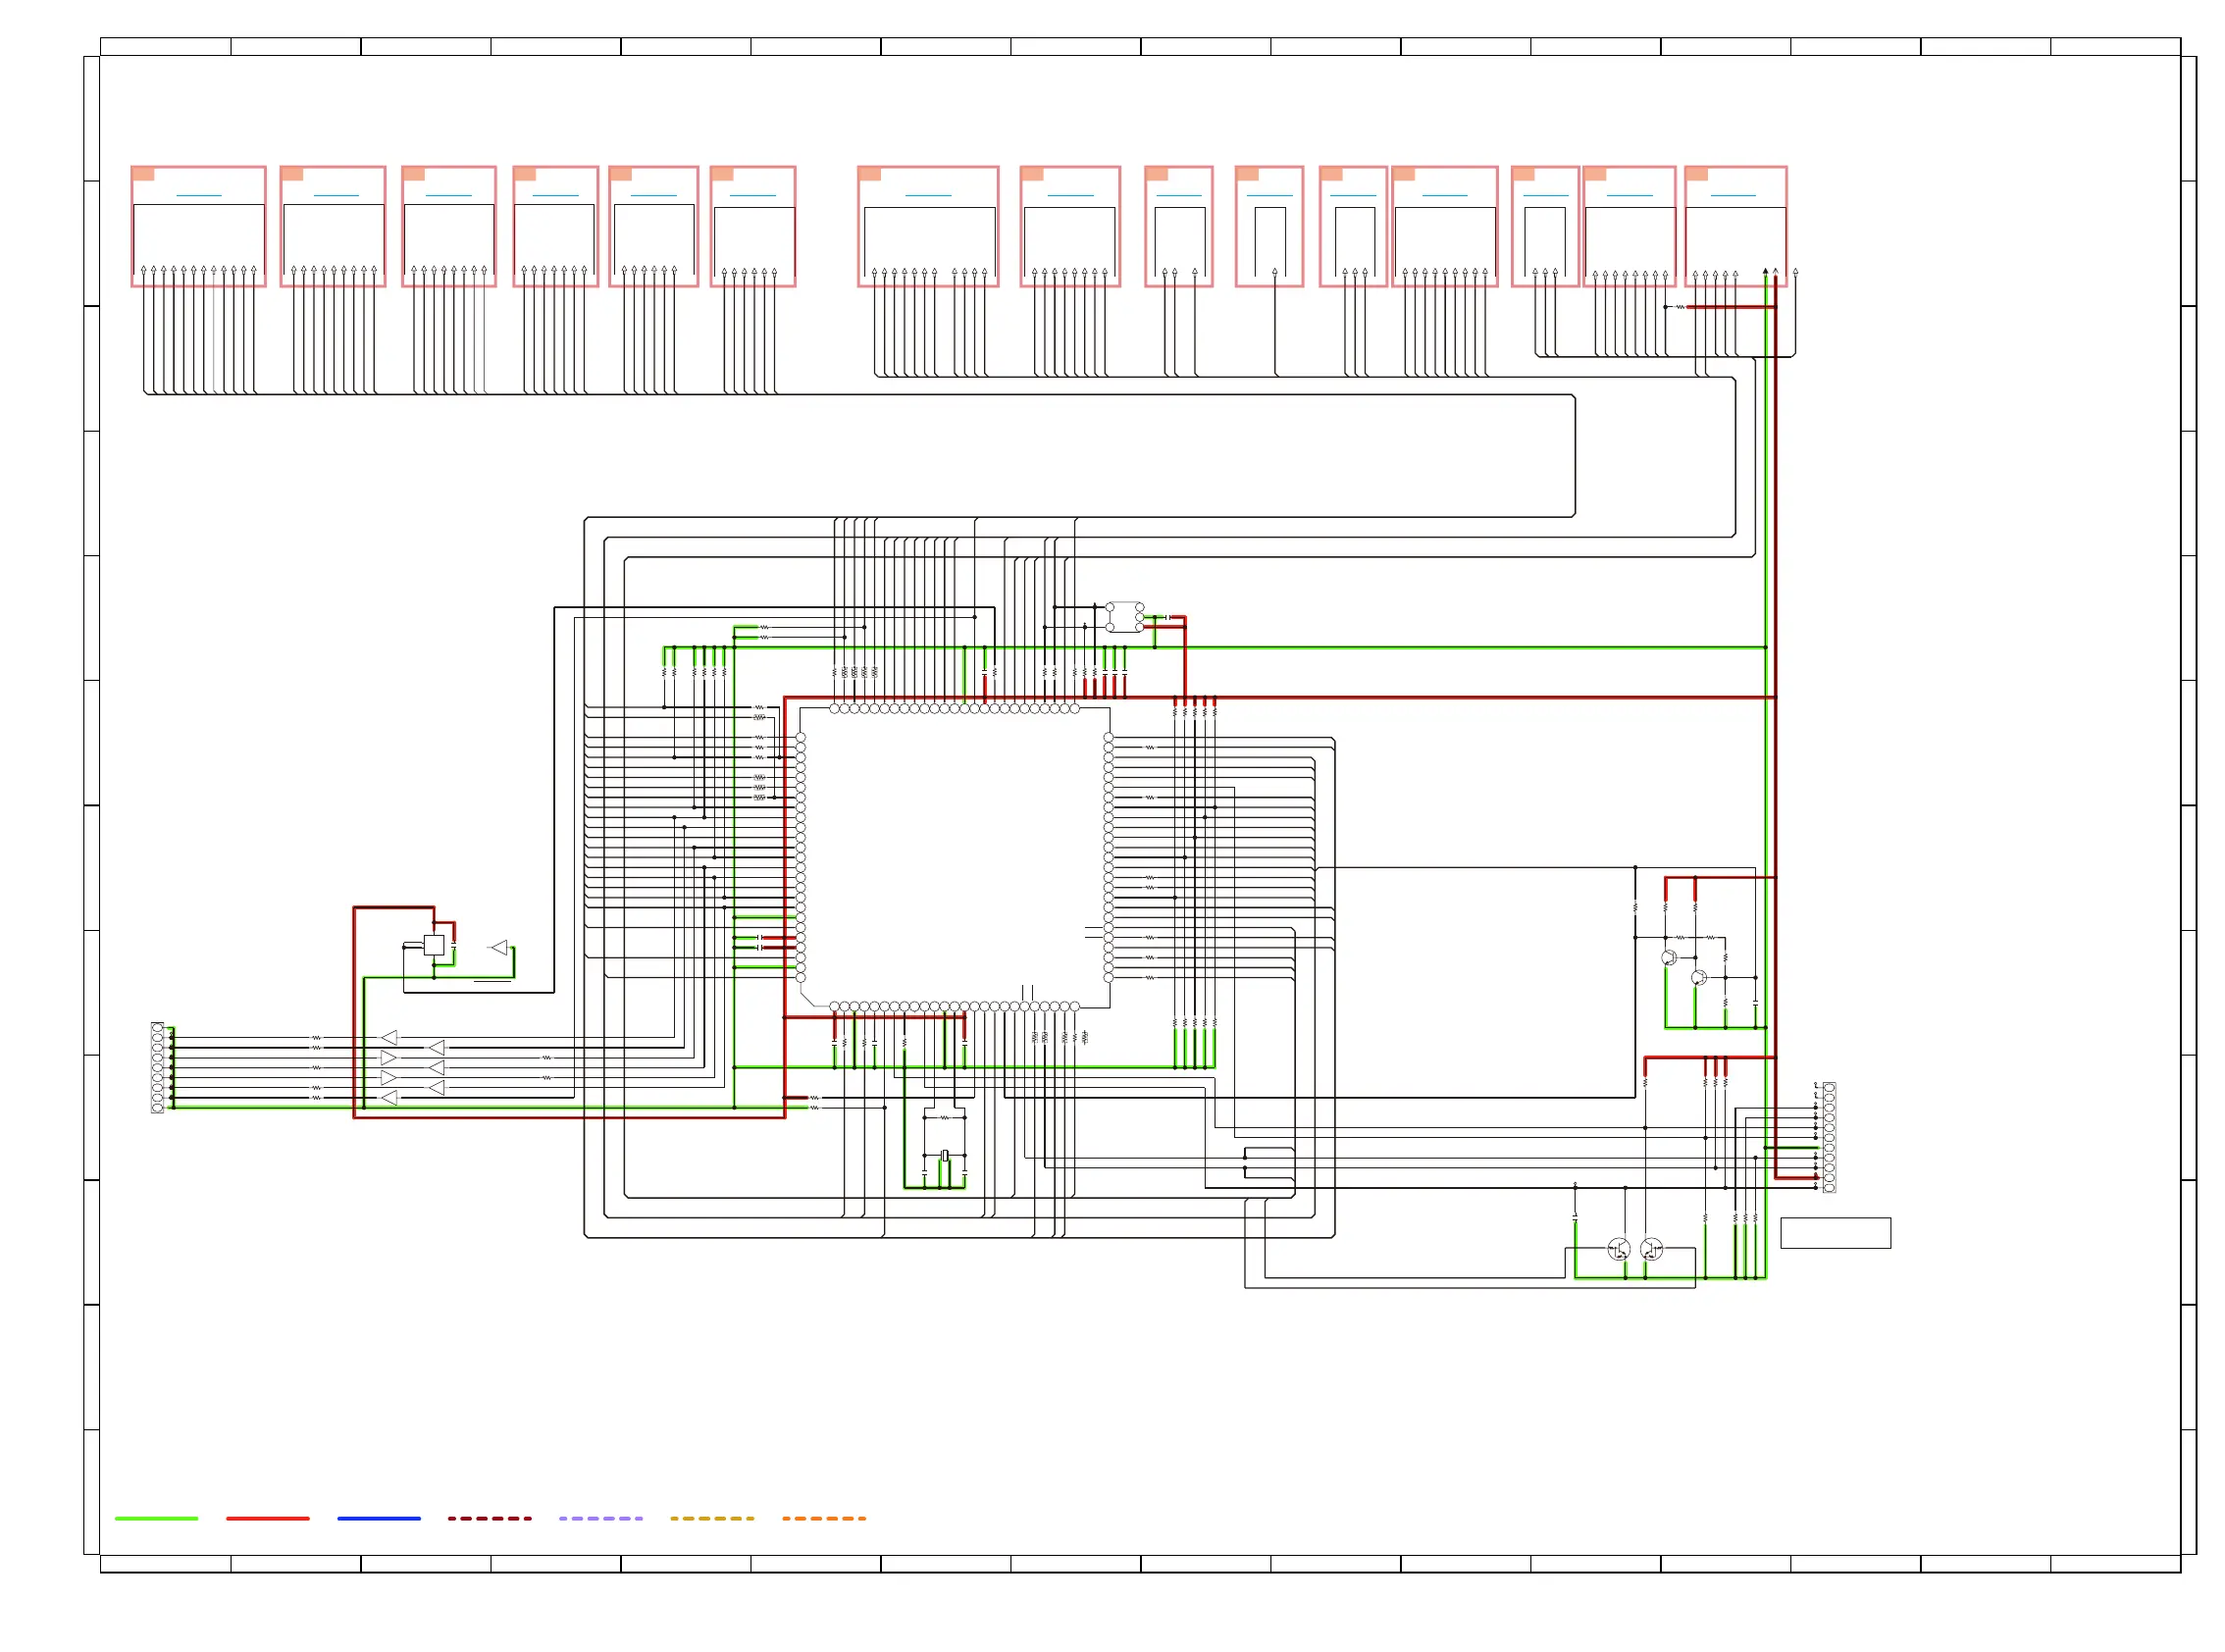Select the topmost buffer triangle near the left connector
2225x1652 pixels.
(389, 1037)
